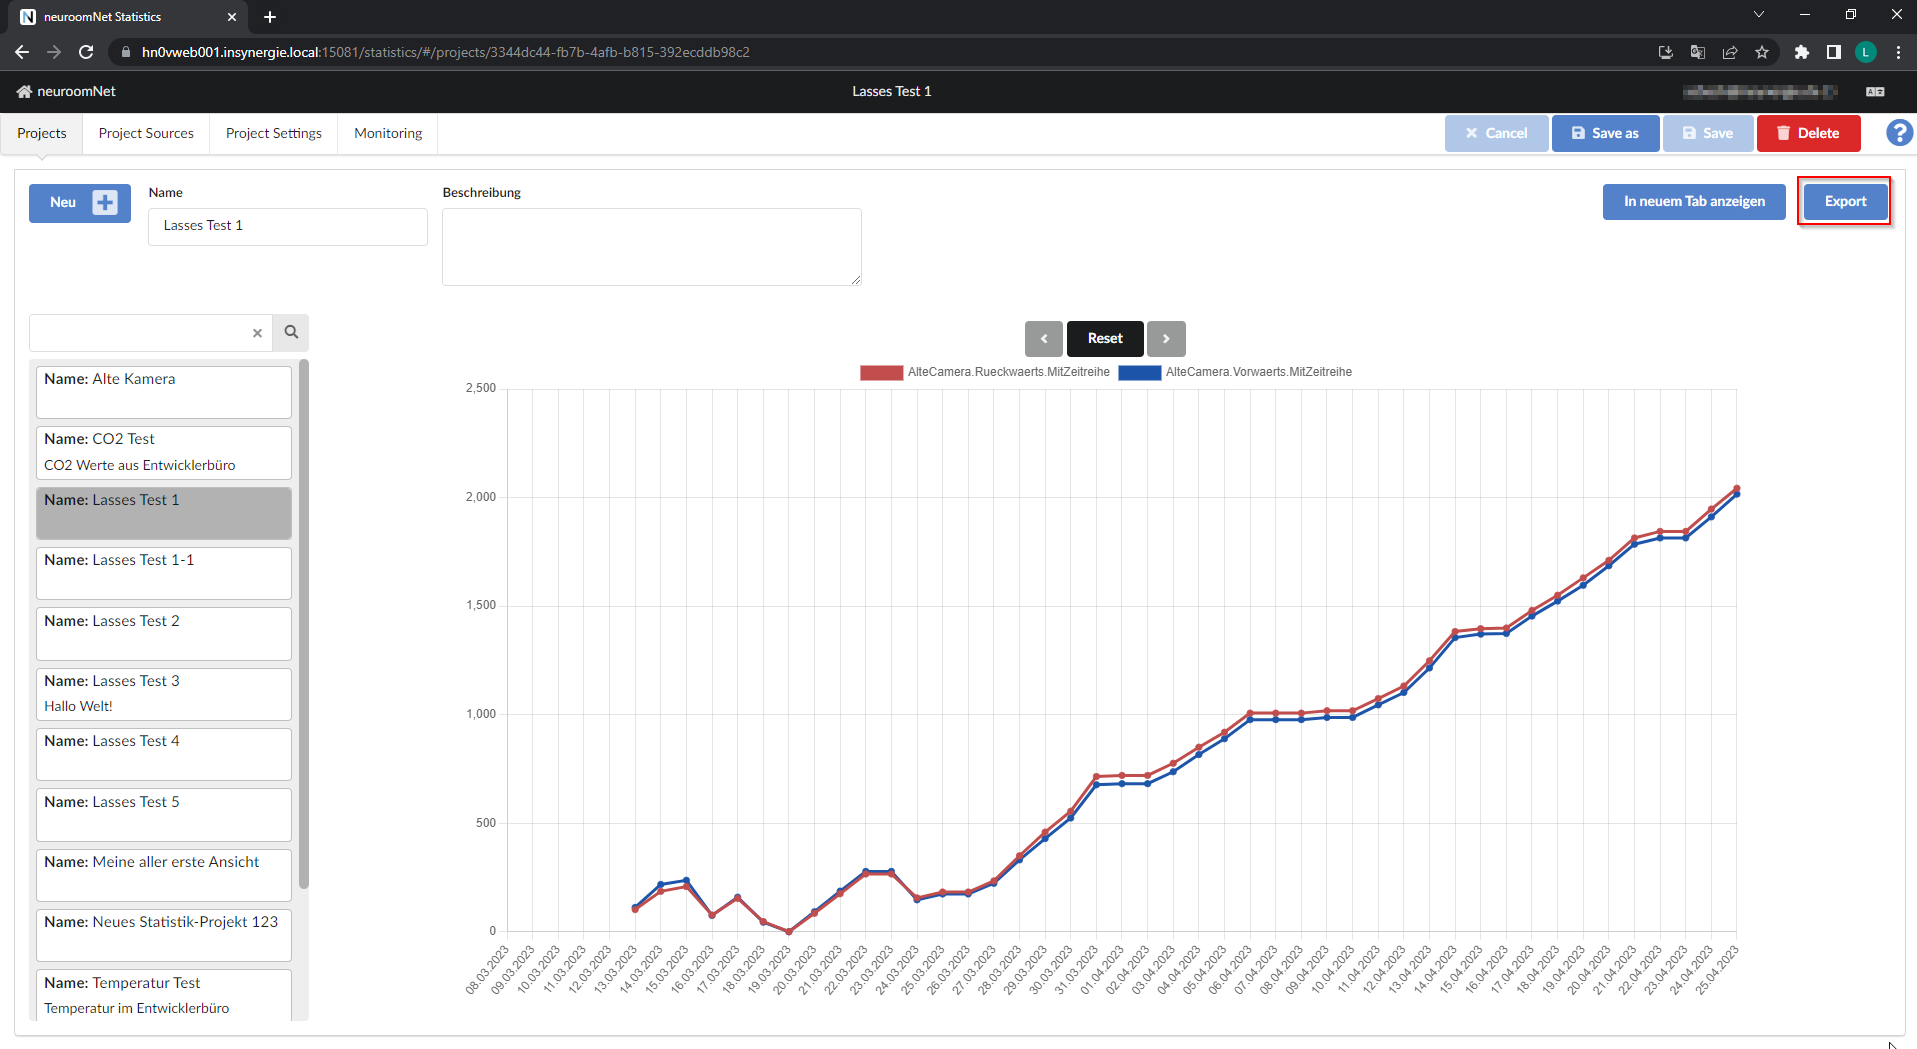Click the neuroomNet home icon

pyautogui.click(x=24, y=91)
